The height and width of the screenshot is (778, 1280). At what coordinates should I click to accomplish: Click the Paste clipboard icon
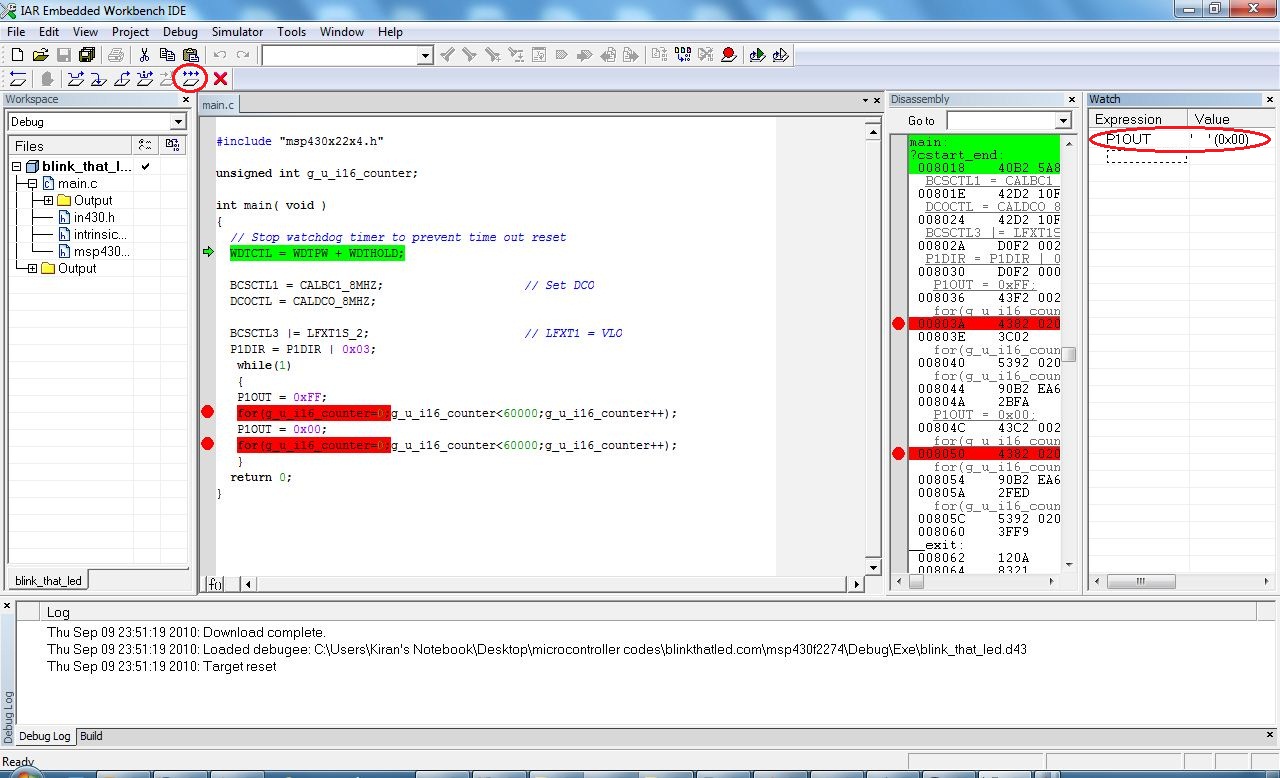pyautogui.click(x=190, y=55)
